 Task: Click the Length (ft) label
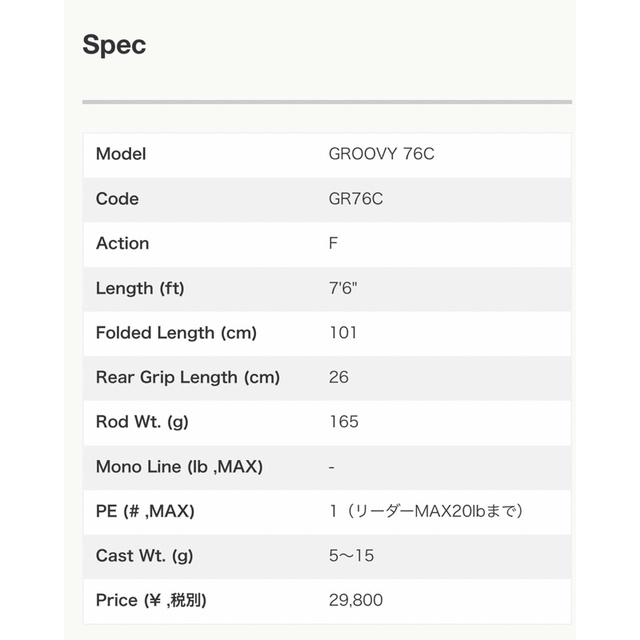click(140, 288)
